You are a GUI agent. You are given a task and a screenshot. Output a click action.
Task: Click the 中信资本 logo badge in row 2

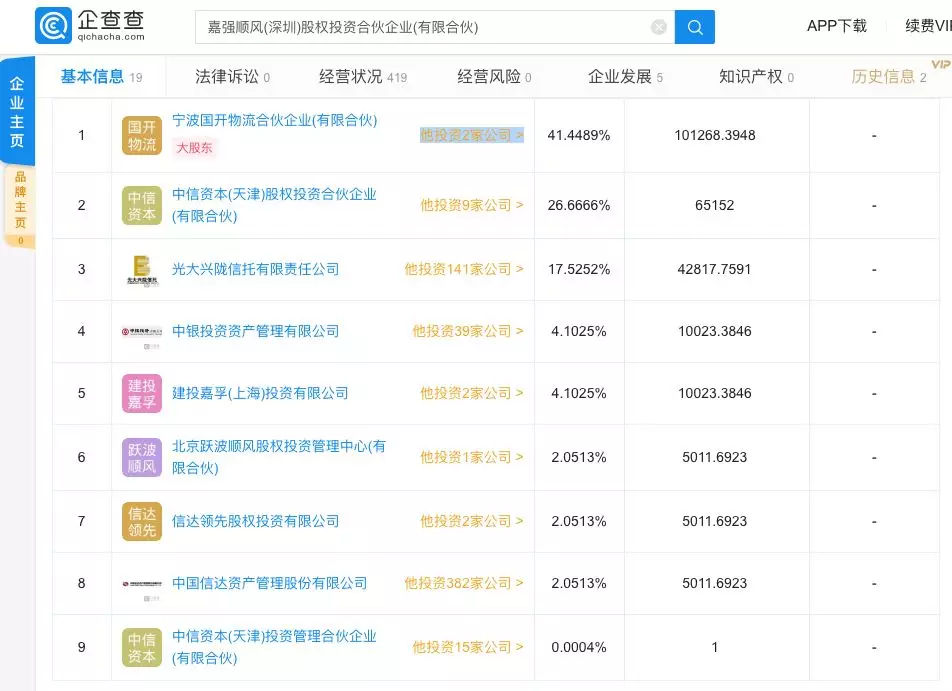point(141,205)
